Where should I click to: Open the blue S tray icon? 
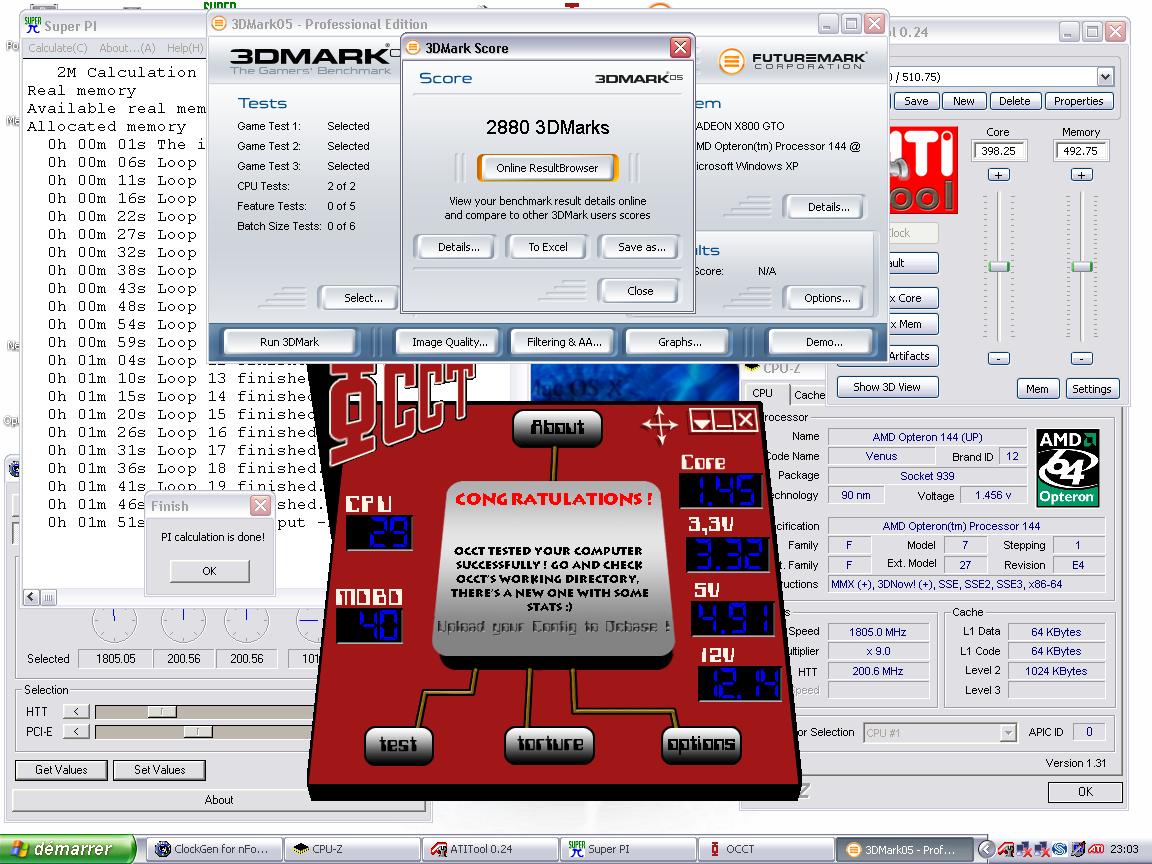point(1059,849)
